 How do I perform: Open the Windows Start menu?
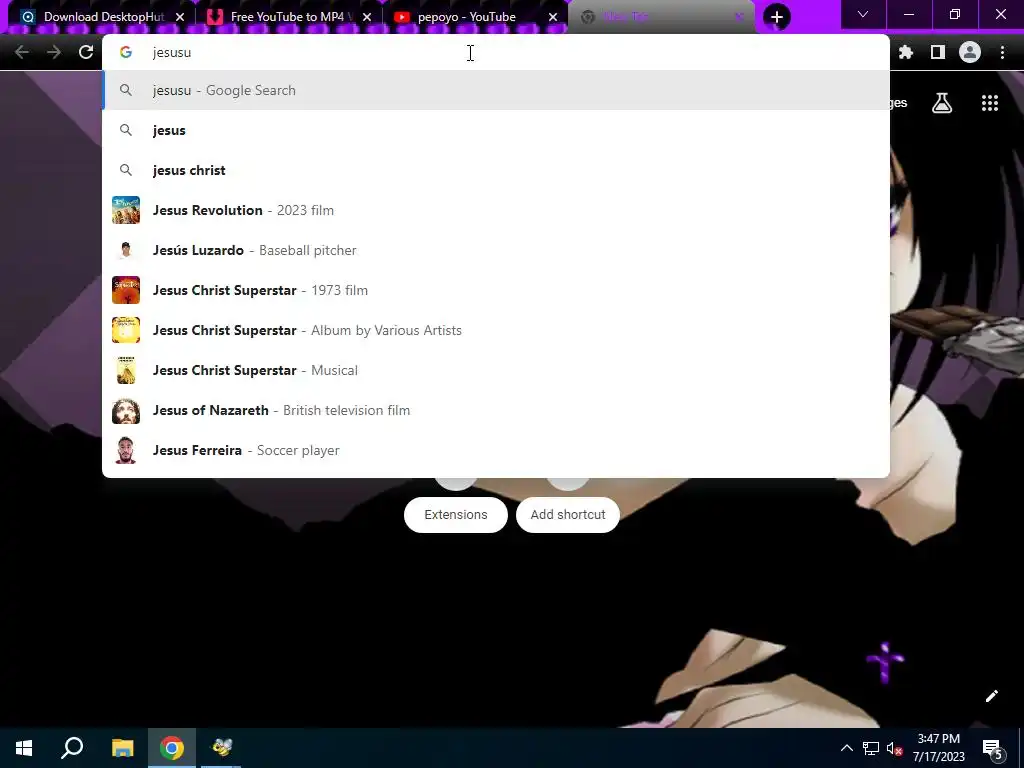24,748
